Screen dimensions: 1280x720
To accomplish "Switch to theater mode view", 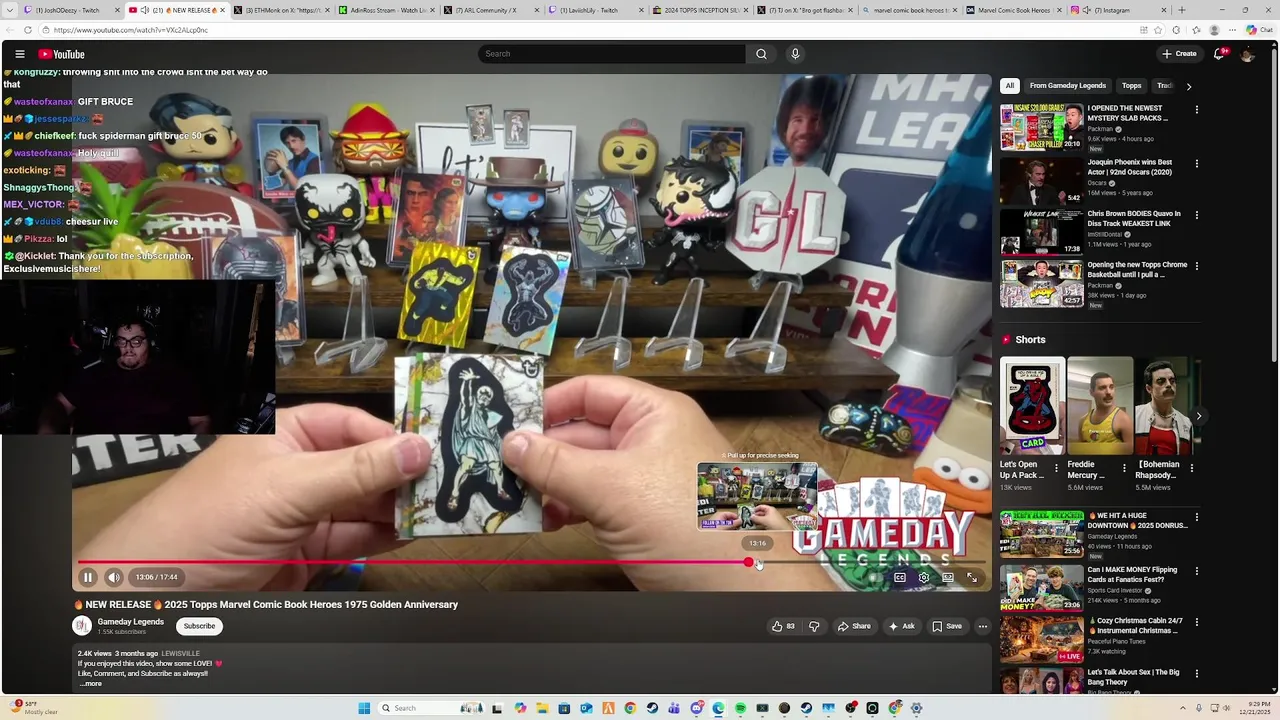I will (947, 577).
